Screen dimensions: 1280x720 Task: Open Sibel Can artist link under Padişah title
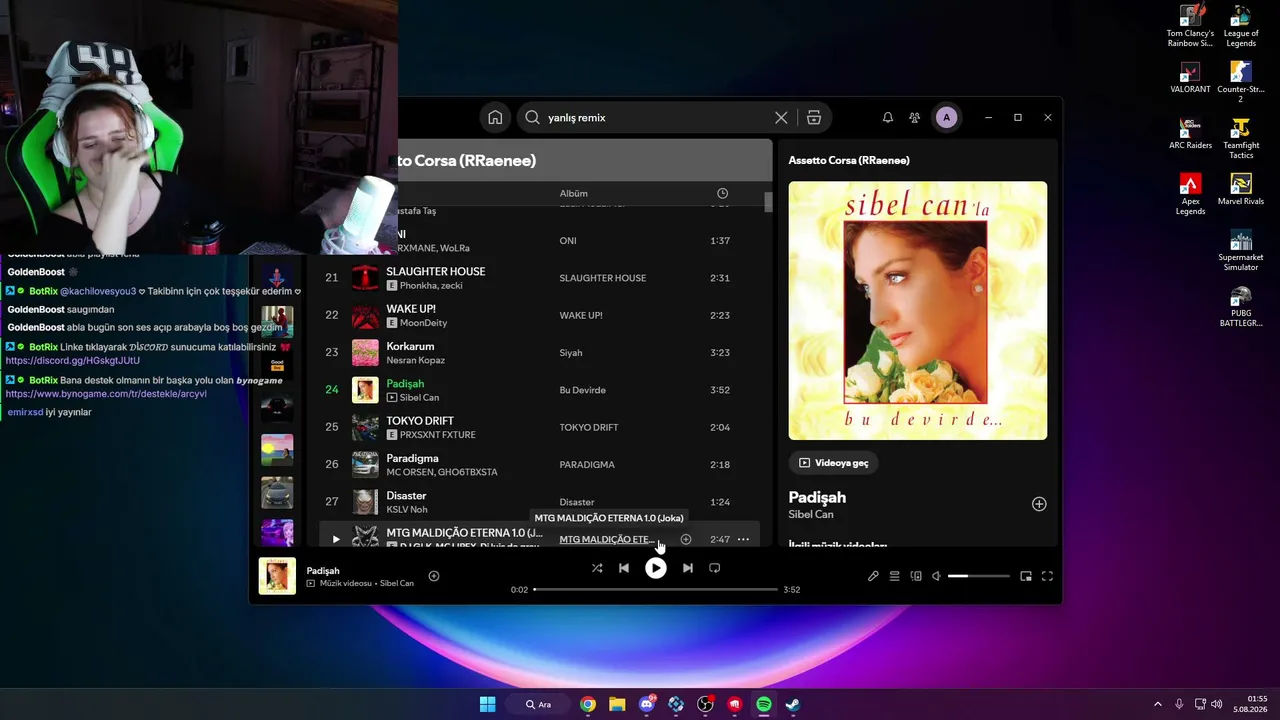811,514
